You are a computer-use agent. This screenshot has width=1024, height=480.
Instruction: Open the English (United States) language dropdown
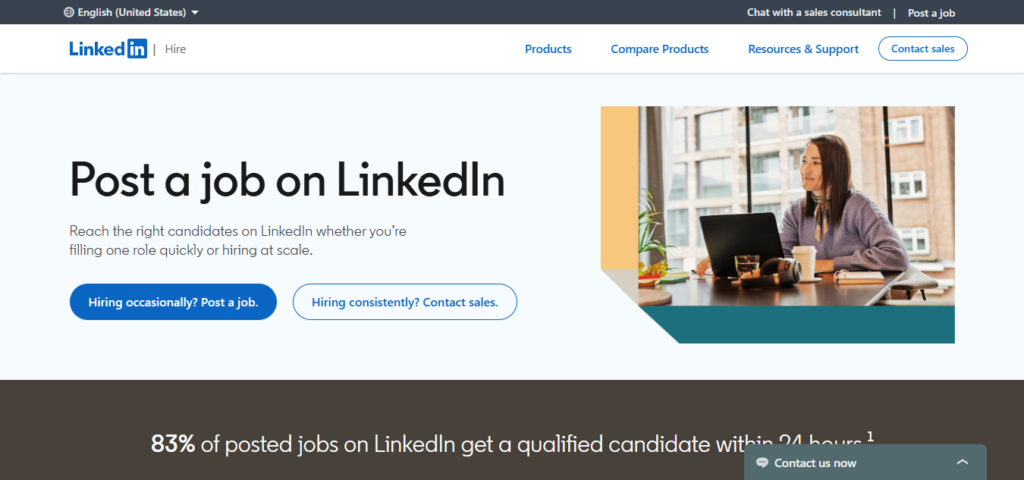[x=132, y=13]
